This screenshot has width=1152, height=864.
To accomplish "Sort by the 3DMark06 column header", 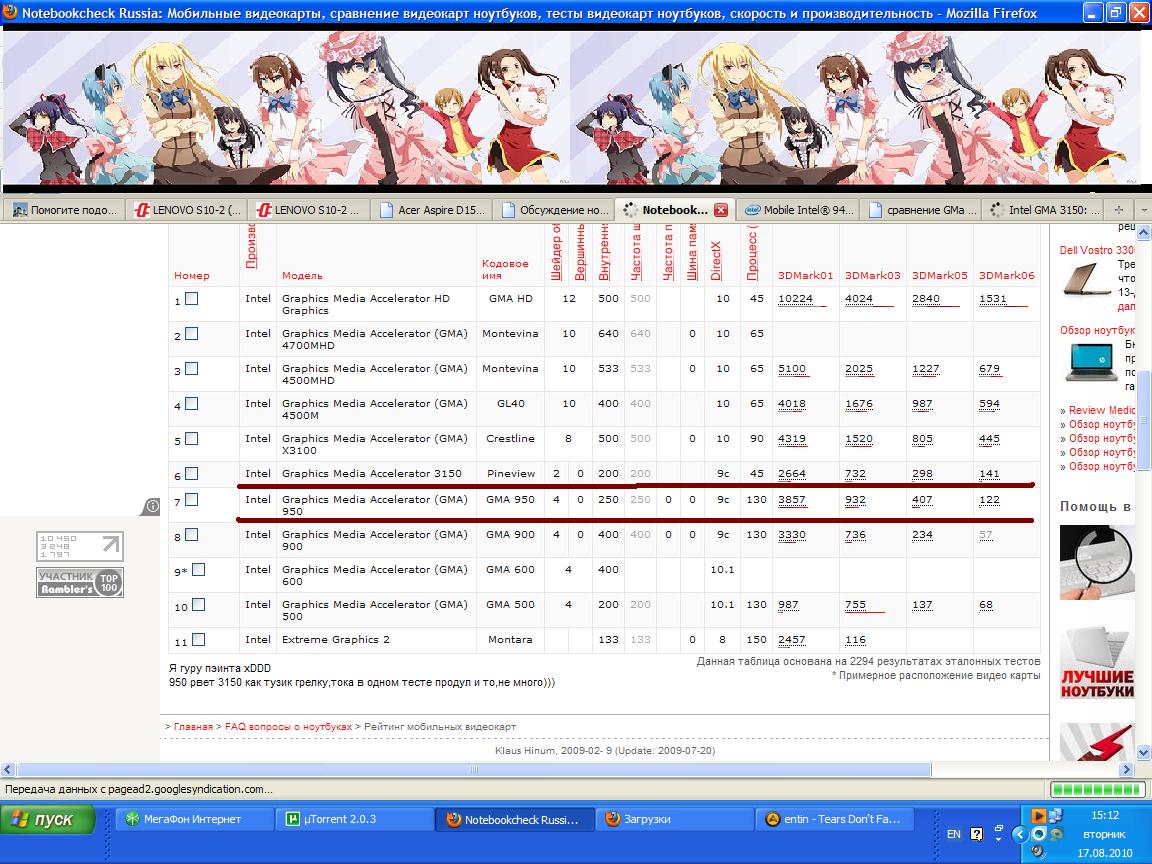I will [x=1007, y=276].
